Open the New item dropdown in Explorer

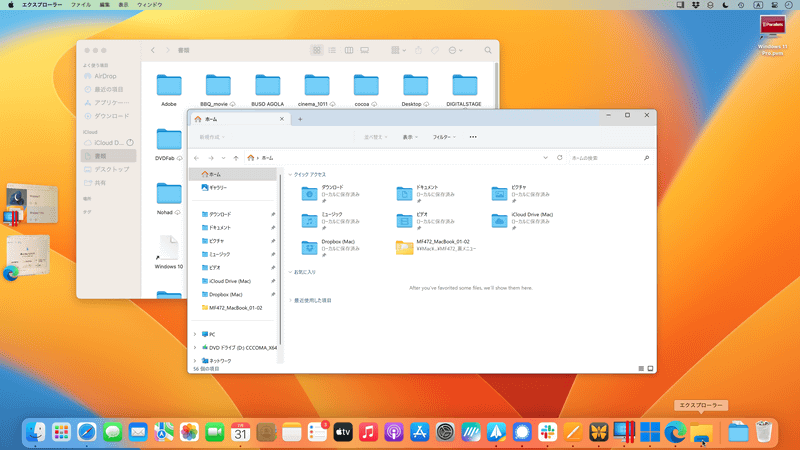coord(212,137)
